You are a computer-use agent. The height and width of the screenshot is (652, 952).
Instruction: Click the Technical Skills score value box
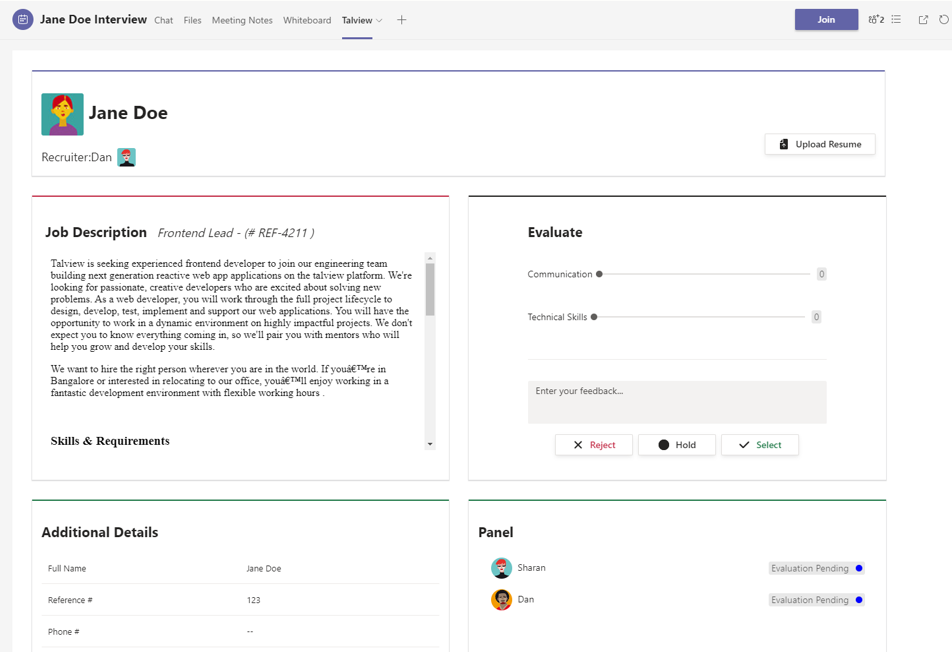pos(817,317)
